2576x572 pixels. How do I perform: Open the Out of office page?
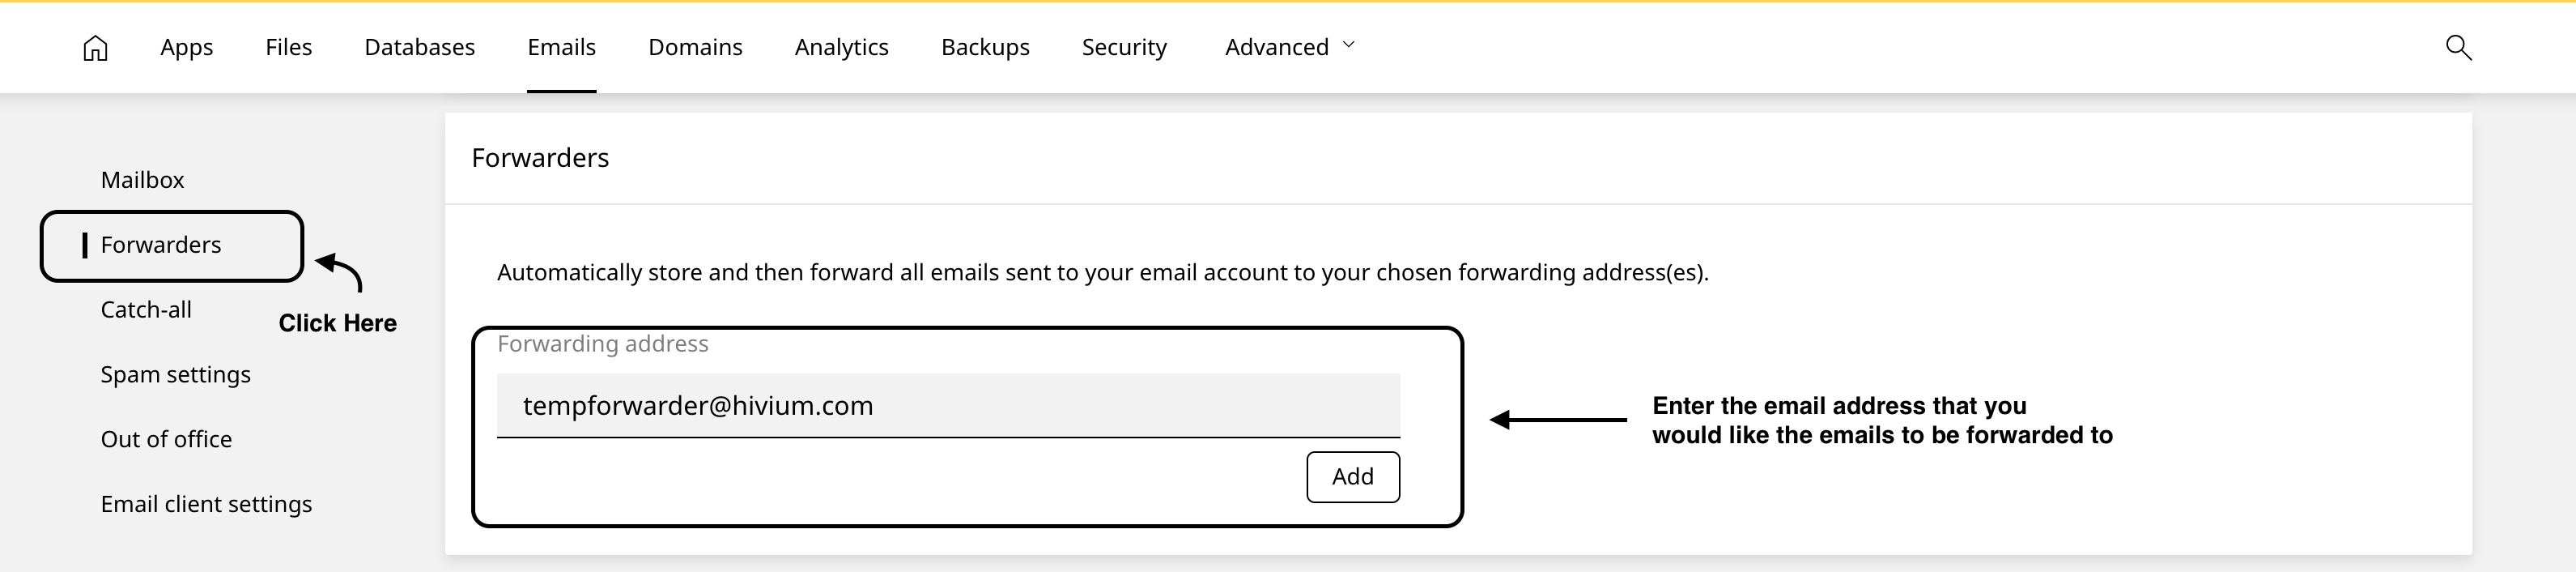pos(166,440)
